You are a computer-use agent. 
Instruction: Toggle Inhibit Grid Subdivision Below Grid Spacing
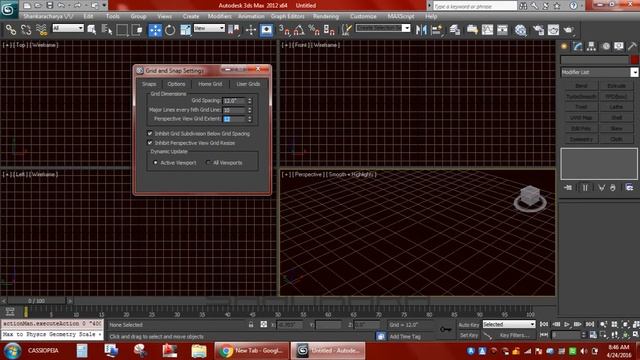click(x=150, y=133)
